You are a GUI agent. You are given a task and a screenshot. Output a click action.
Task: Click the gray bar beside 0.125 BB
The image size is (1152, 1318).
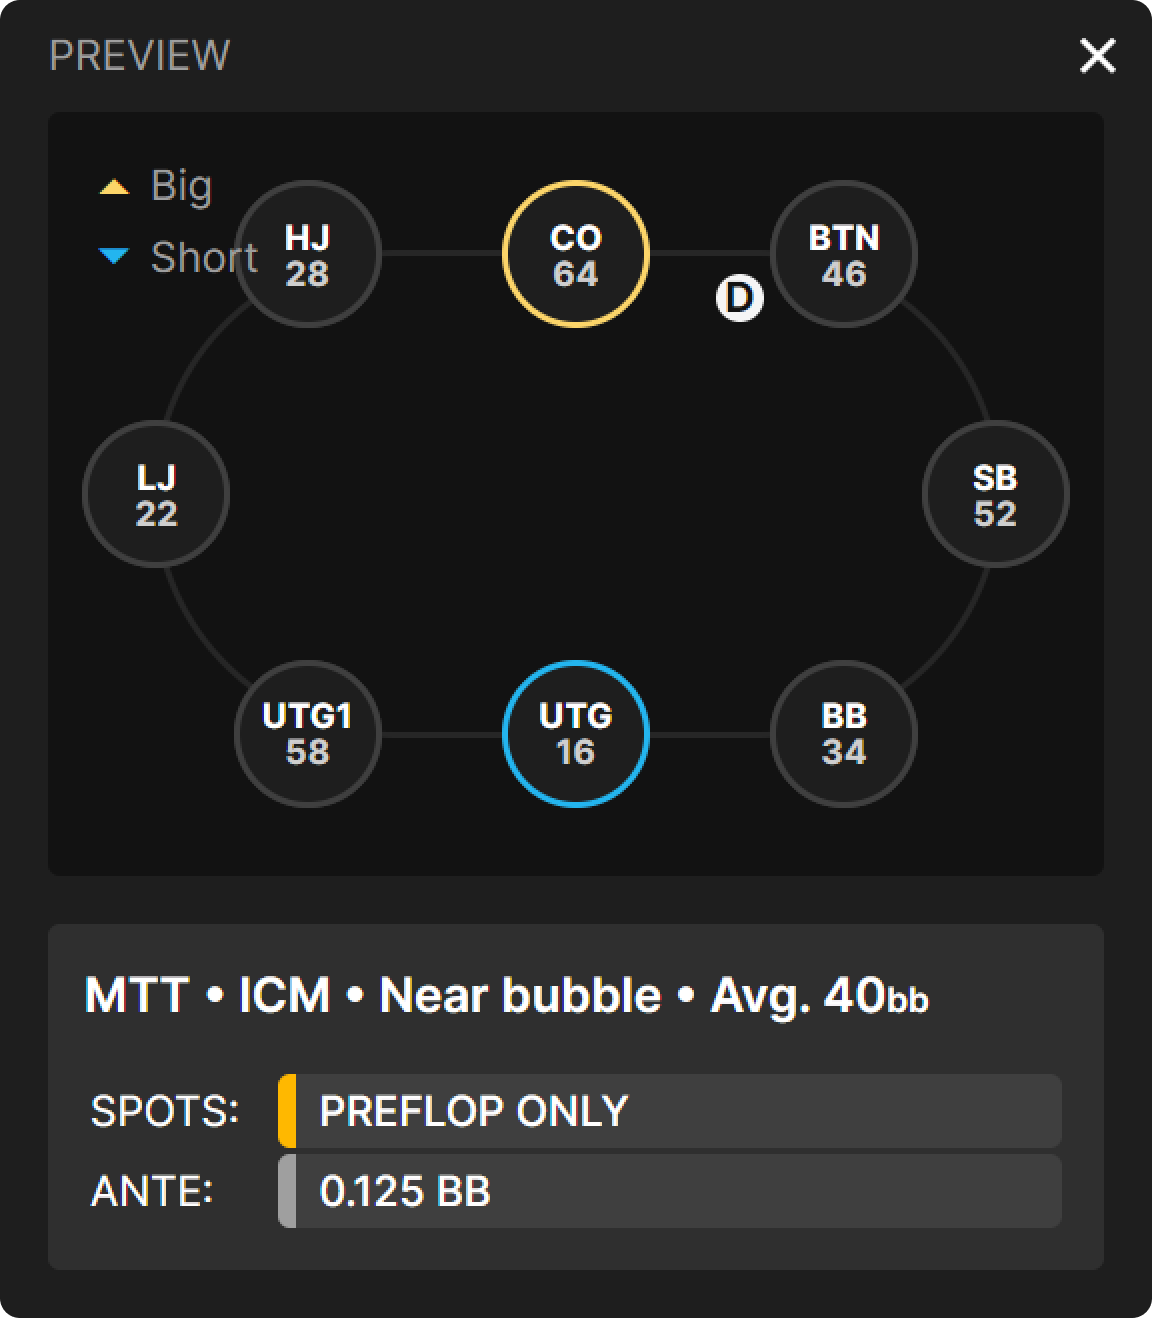(287, 1191)
